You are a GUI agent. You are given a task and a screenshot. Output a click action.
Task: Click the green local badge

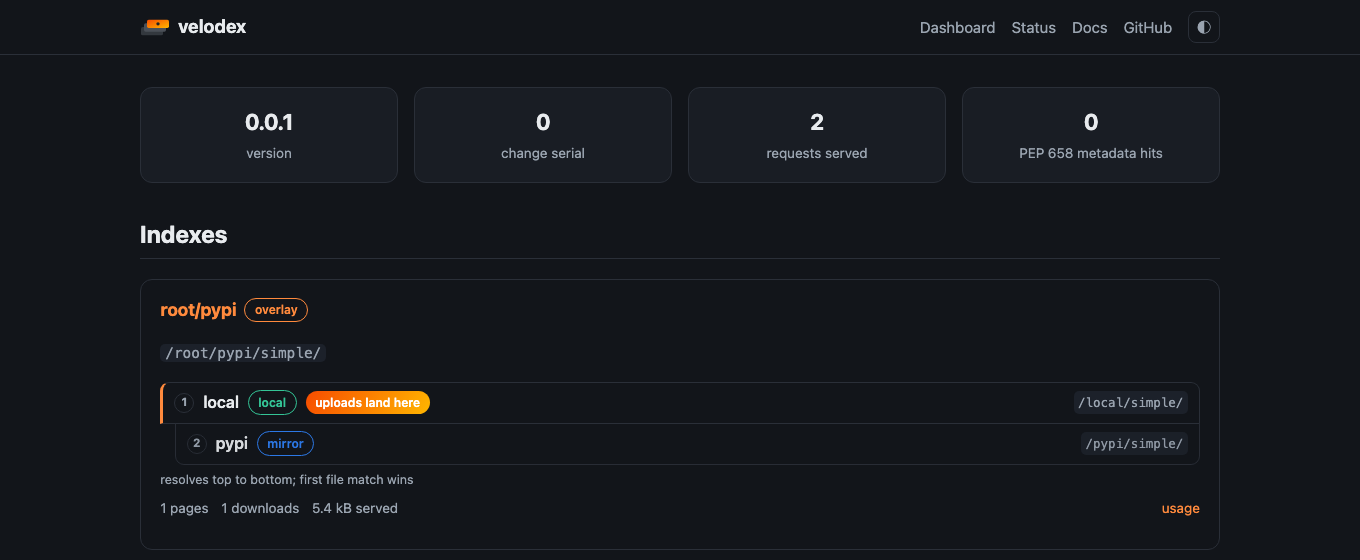pos(272,403)
